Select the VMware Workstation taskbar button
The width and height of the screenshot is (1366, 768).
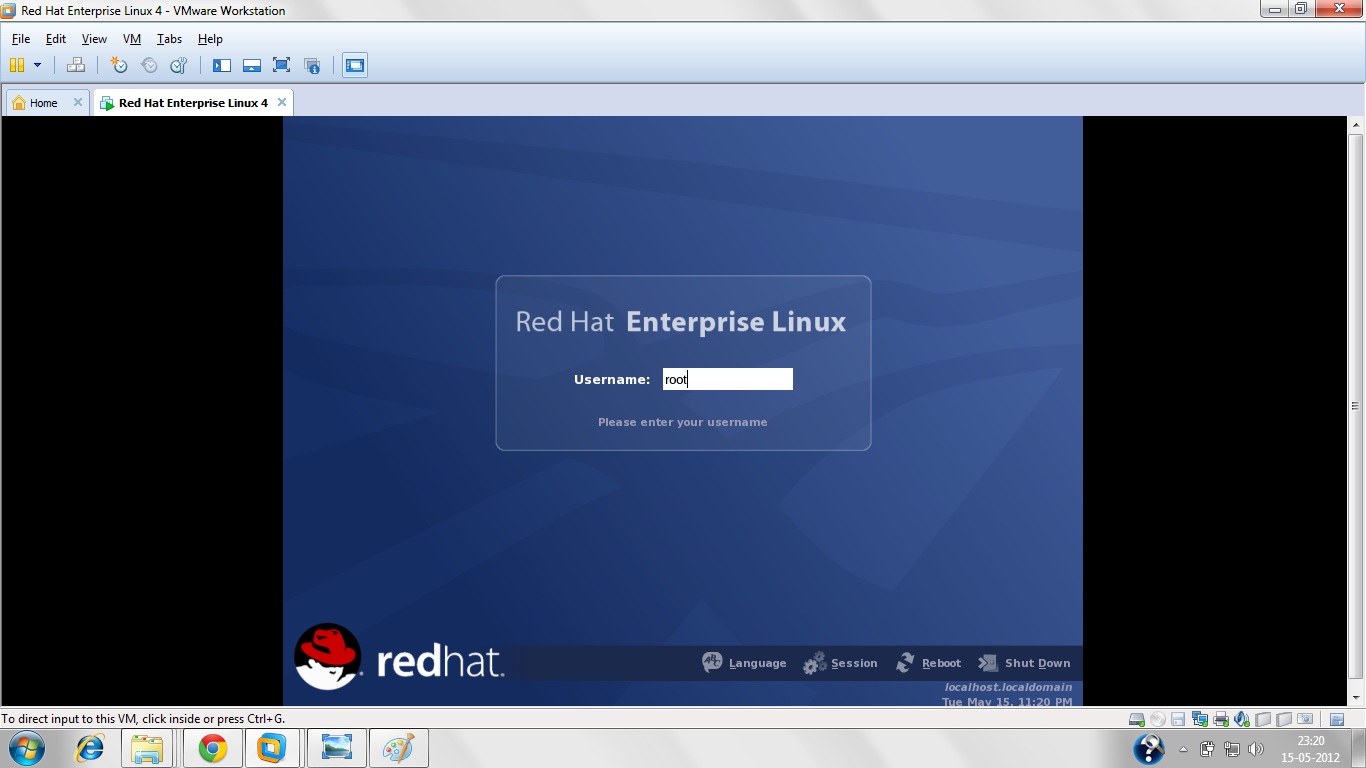pos(272,748)
